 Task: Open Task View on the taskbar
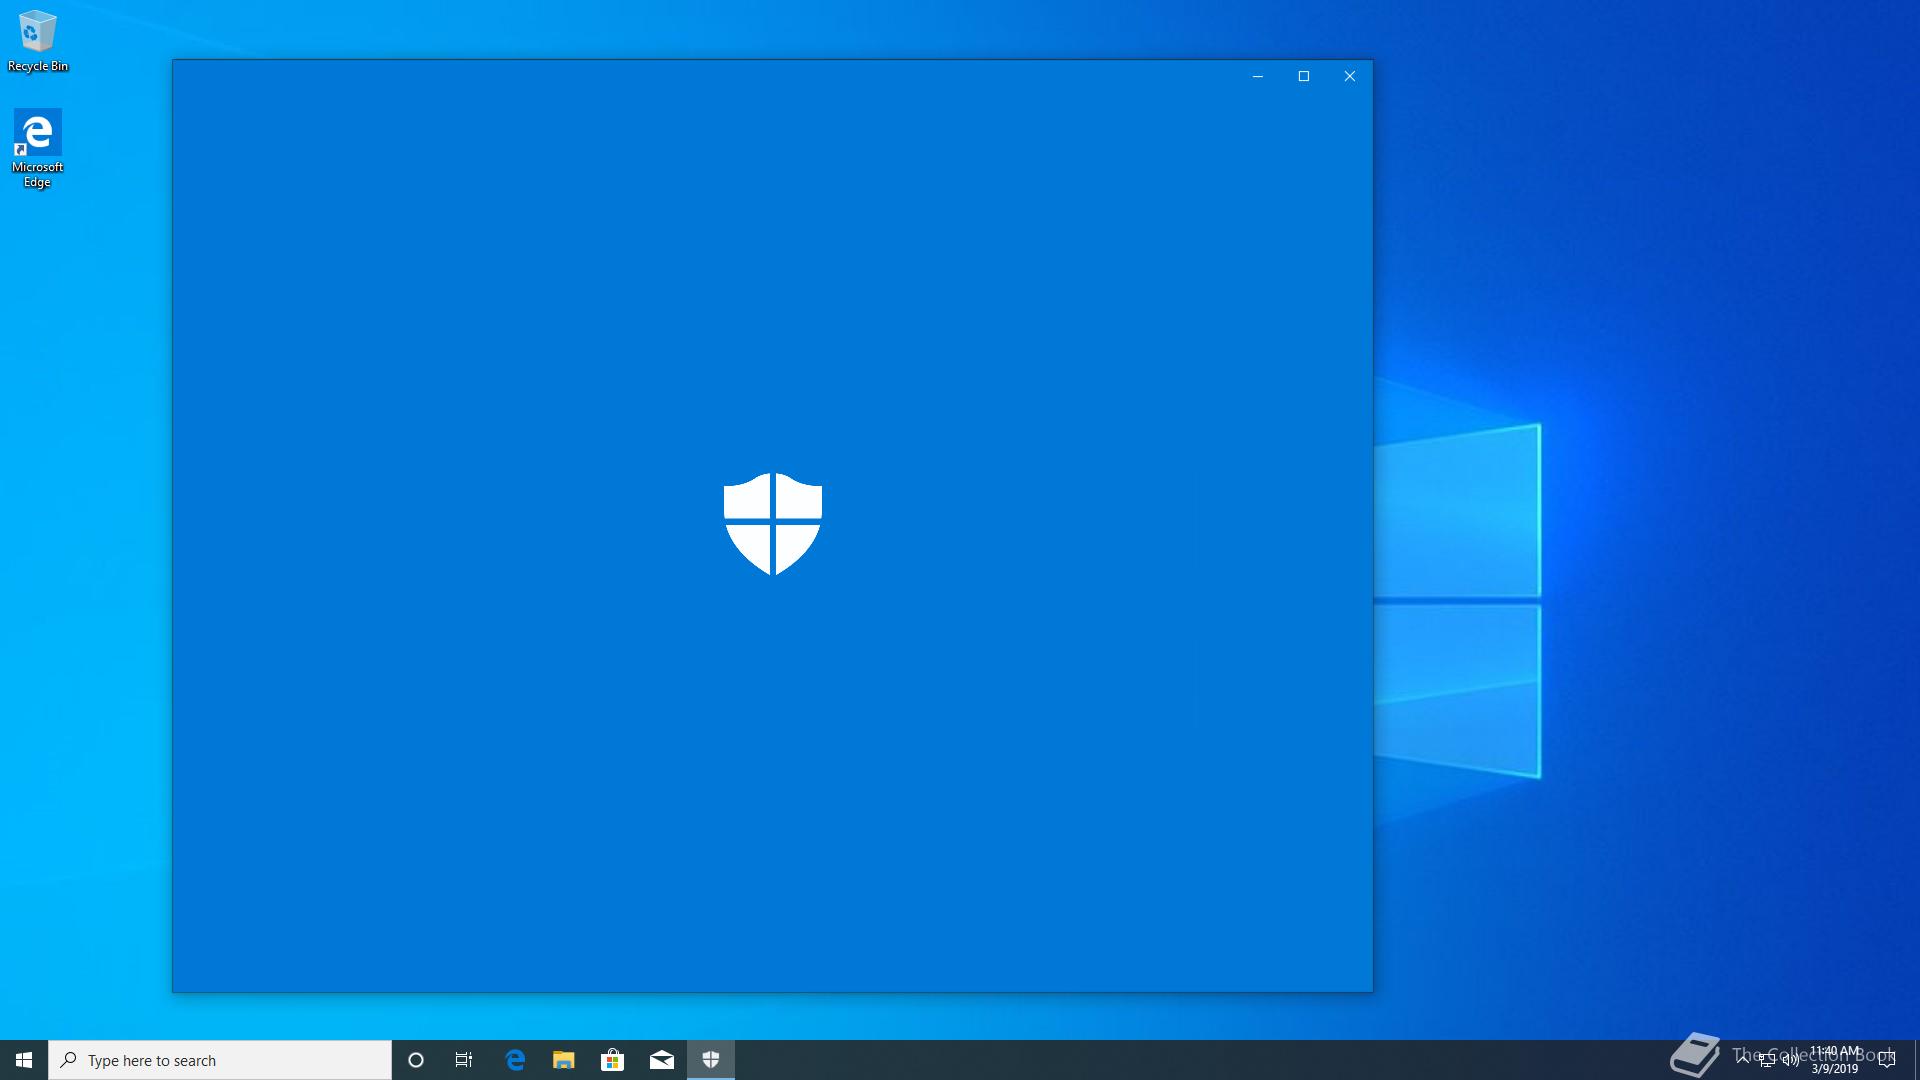pos(464,1060)
